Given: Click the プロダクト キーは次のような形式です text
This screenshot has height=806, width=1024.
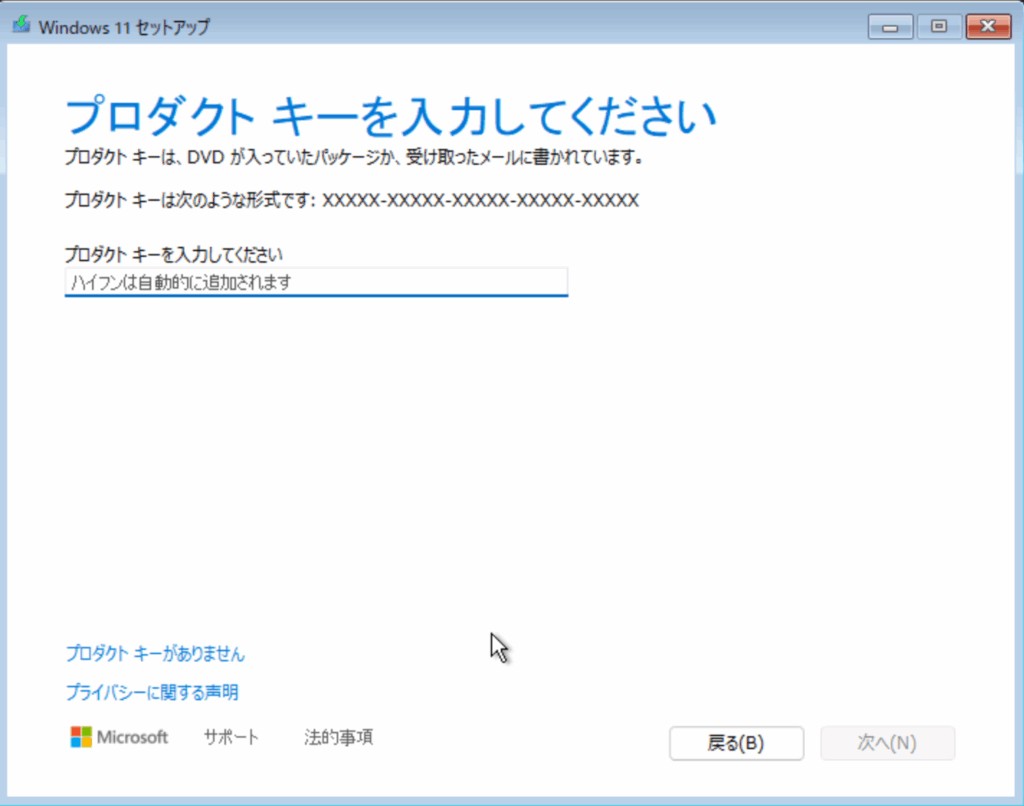Looking at the screenshot, I should (x=190, y=200).
